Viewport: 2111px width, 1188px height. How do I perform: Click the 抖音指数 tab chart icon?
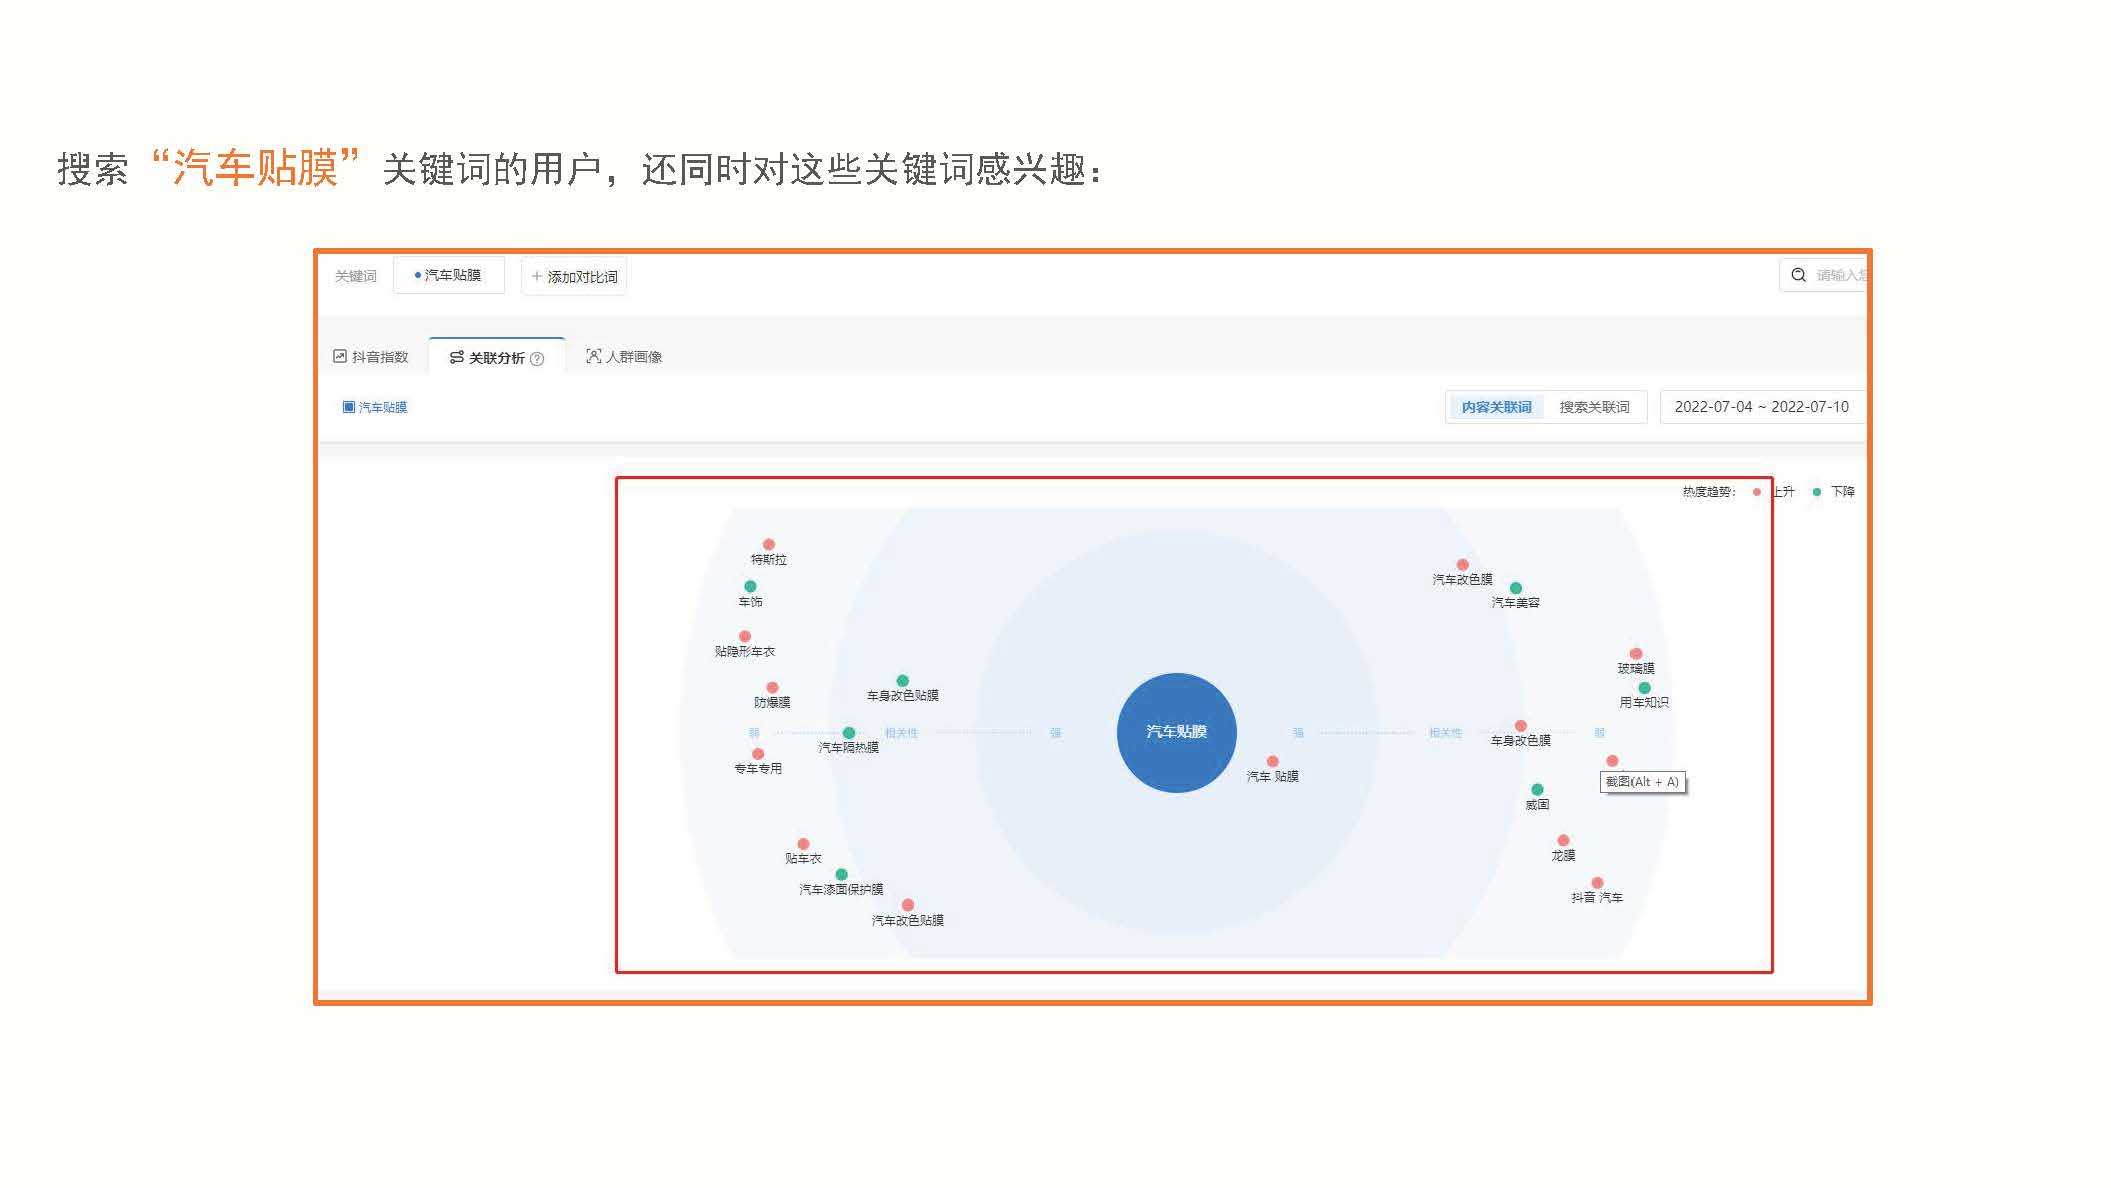click(x=340, y=356)
